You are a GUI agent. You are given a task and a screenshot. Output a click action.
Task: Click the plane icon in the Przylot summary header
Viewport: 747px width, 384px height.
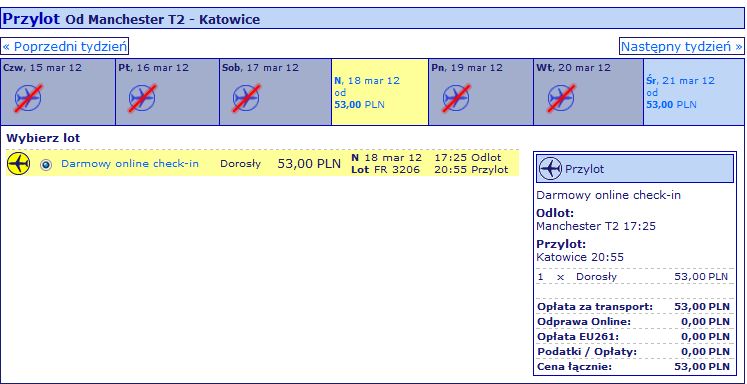(x=551, y=169)
